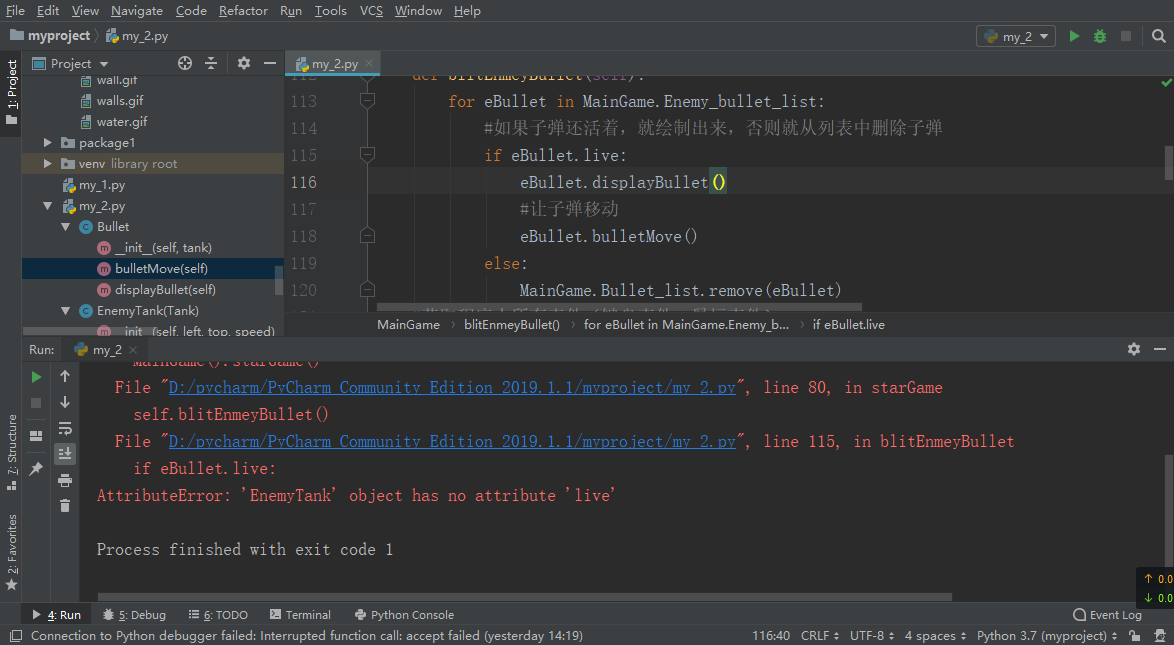Click the lock icon in the status bar
Viewport: 1174px width, 645px height.
pyautogui.click(x=1134, y=636)
